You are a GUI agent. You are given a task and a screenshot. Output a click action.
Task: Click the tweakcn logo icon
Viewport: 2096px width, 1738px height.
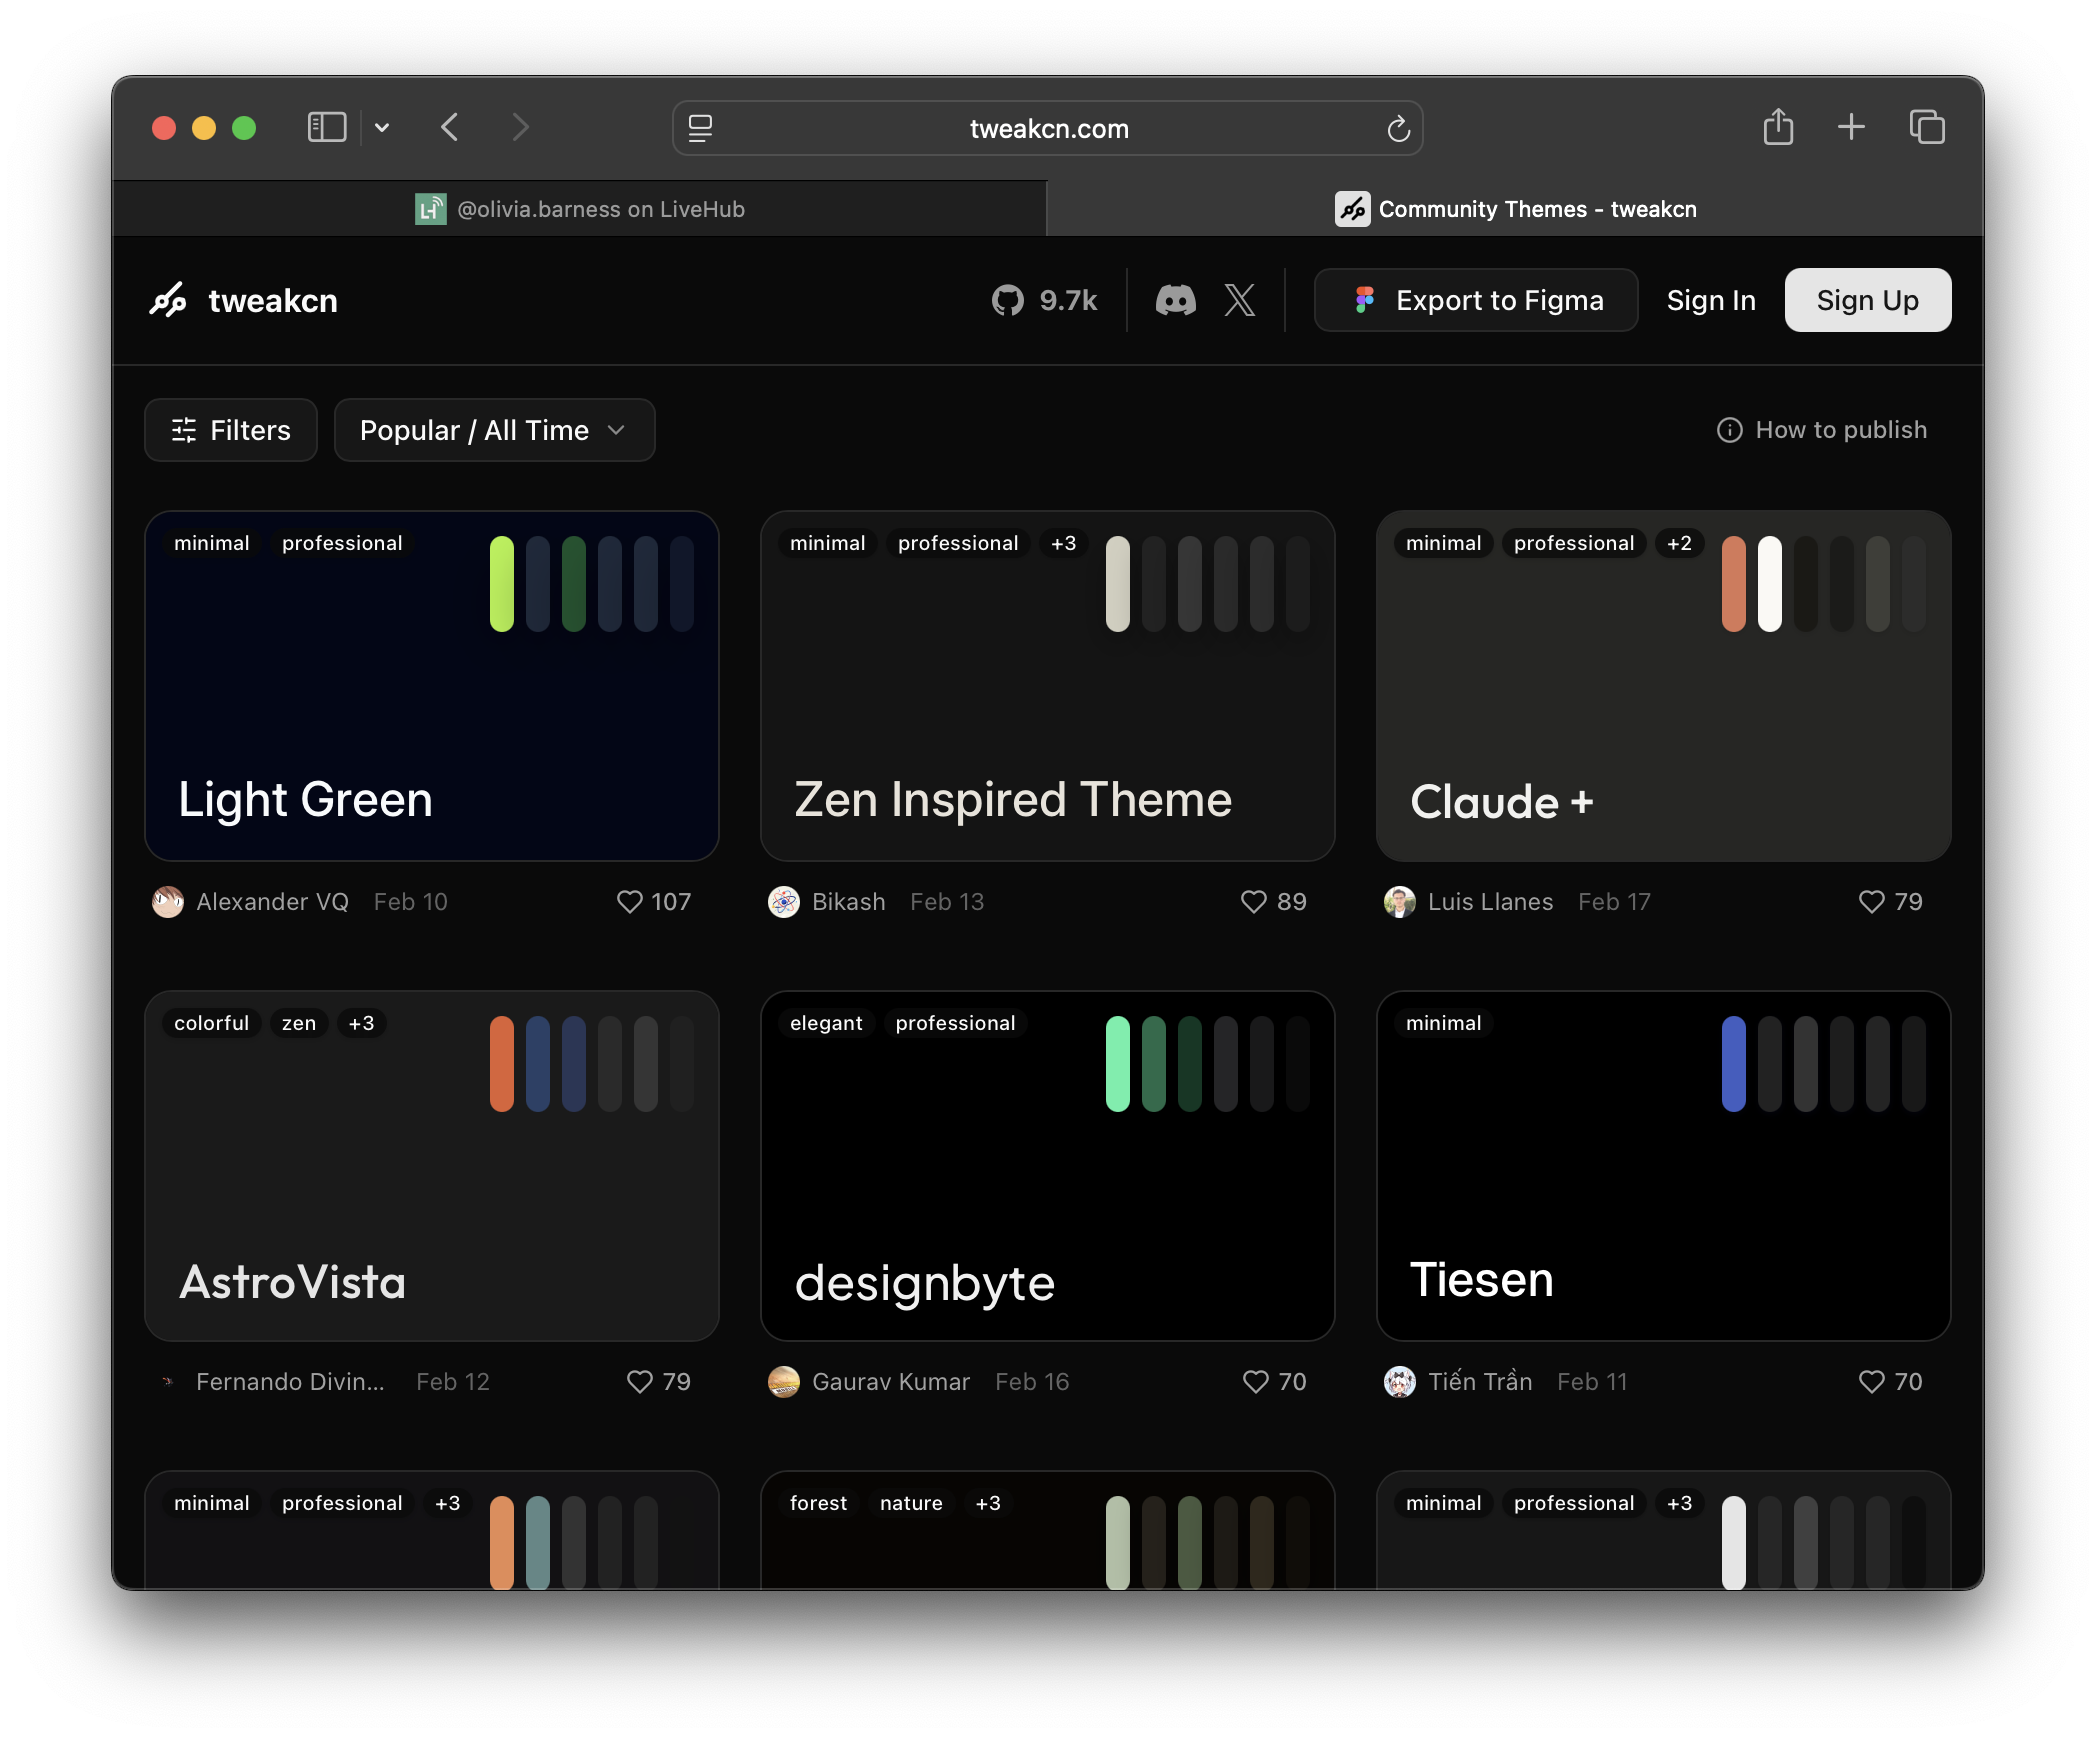coord(168,300)
